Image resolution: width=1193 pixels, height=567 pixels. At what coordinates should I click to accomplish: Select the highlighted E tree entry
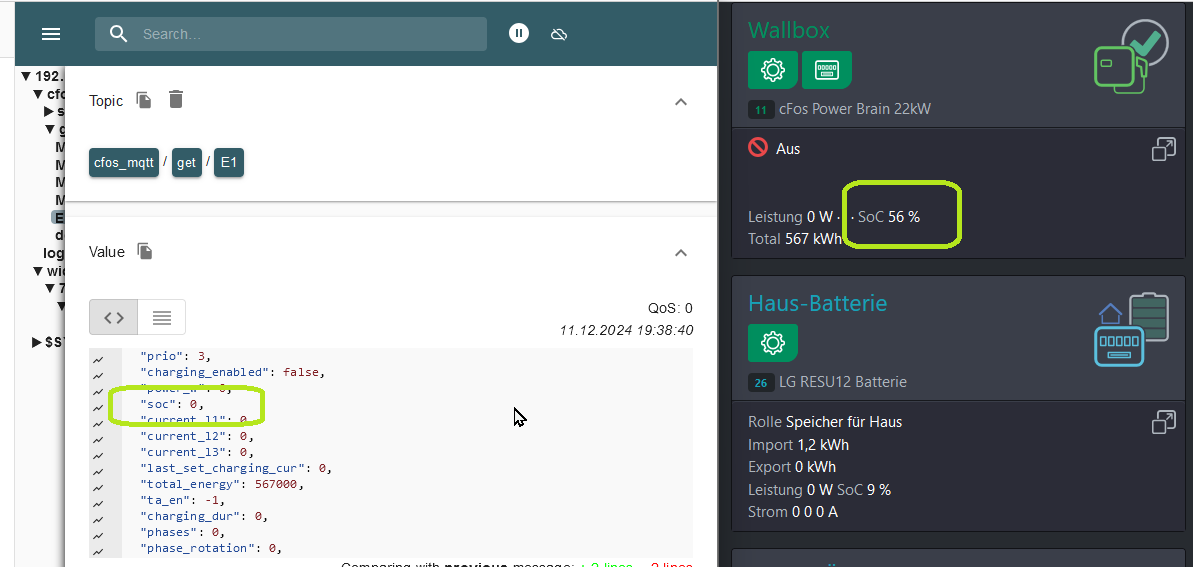click(59, 218)
